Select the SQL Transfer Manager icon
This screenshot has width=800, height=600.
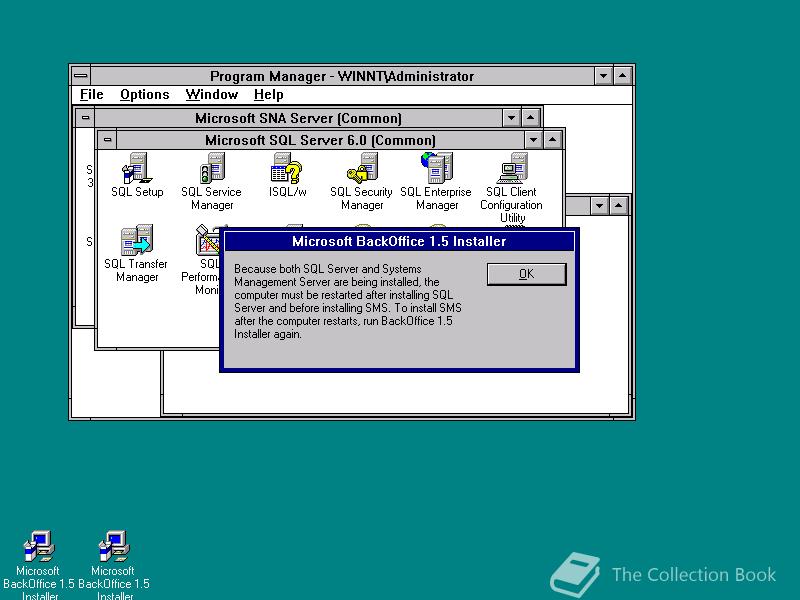(136, 254)
